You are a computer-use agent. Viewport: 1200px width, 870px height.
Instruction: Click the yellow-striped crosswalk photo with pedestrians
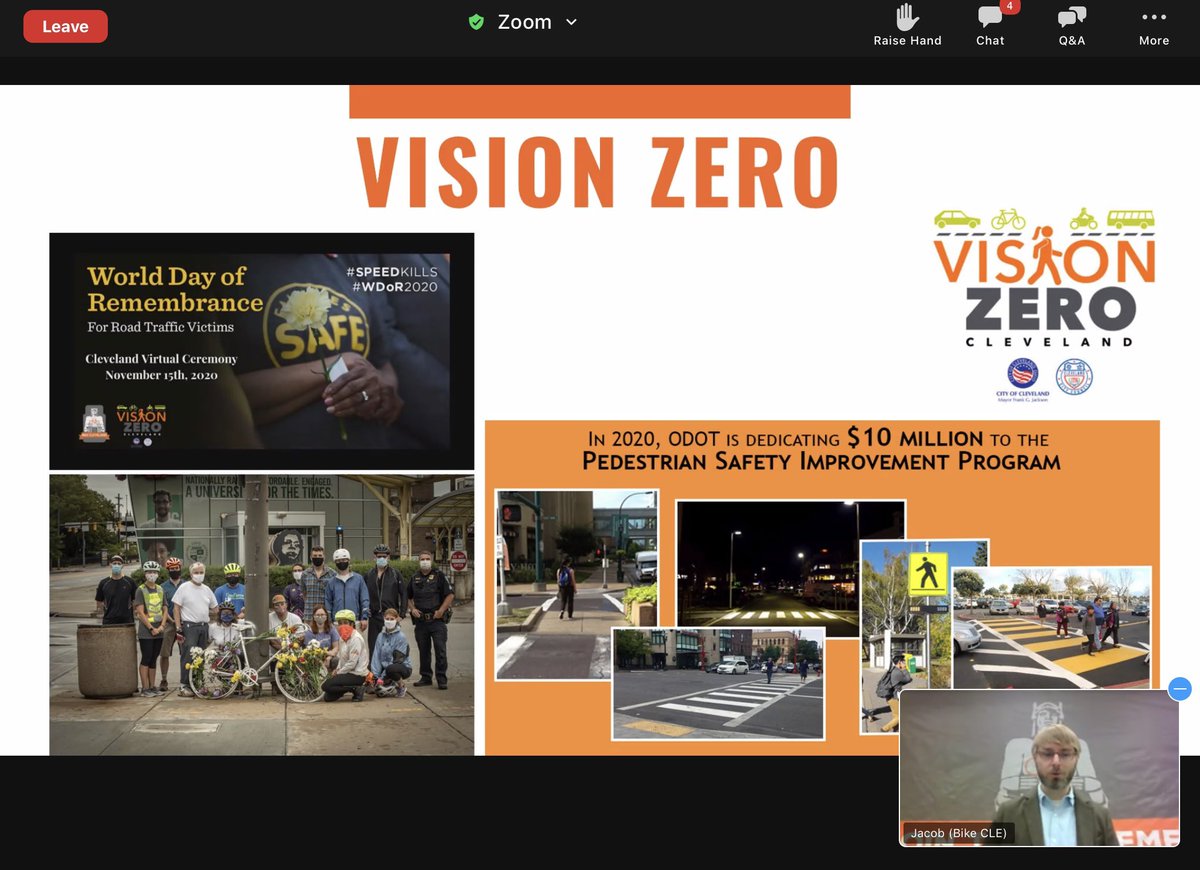click(x=1051, y=627)
